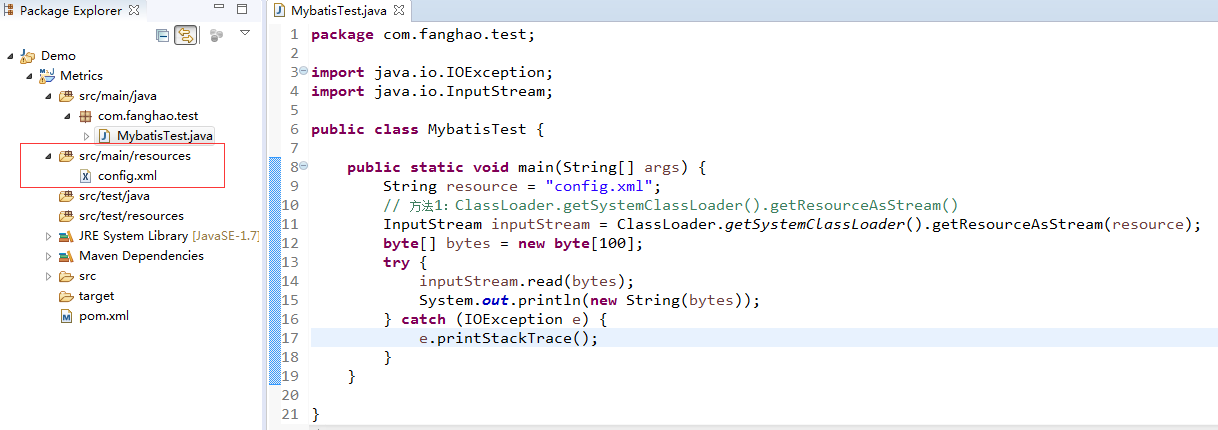Select src/test/java label in tree
This screenshot has height=430, width=1218.
[x=115, y=196]
